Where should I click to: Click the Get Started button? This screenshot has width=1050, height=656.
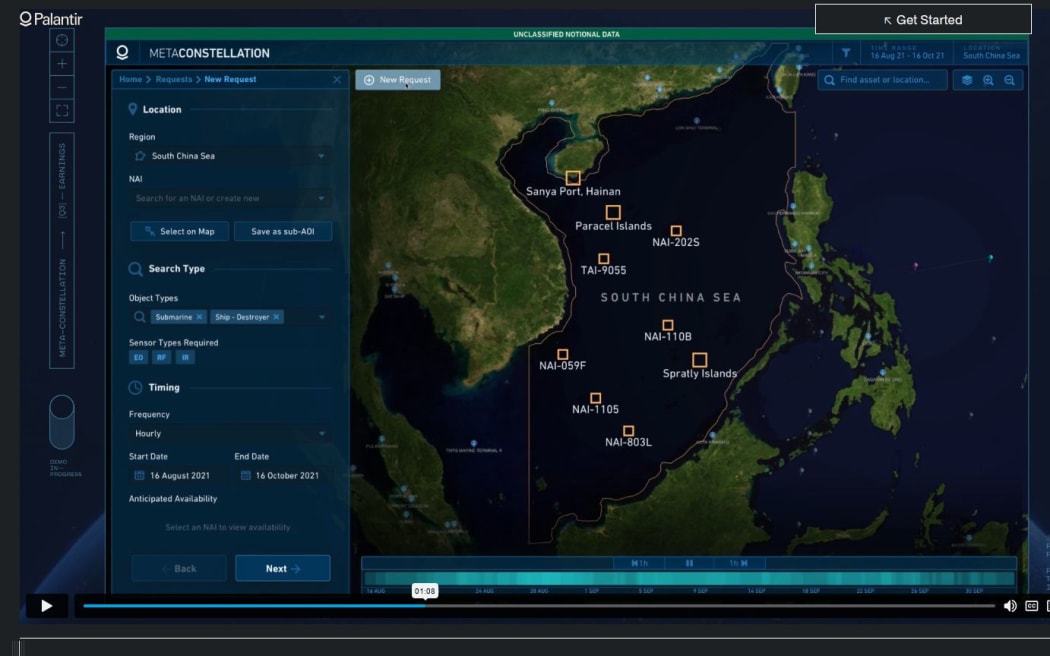pyautogui.click(x=923, y=19)
